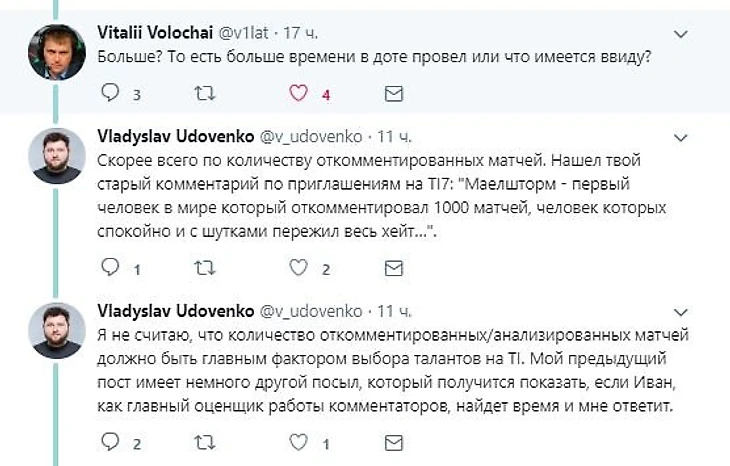Viewport: 730px width, 466px height.
Task: Like Udovenko's last tweet about TI
Action: (297, 441)
